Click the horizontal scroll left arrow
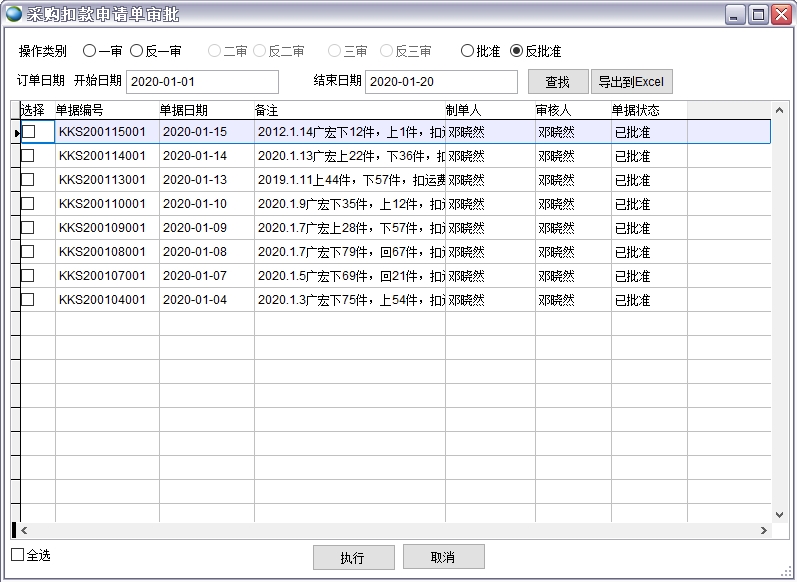 [x=24, y=531]
